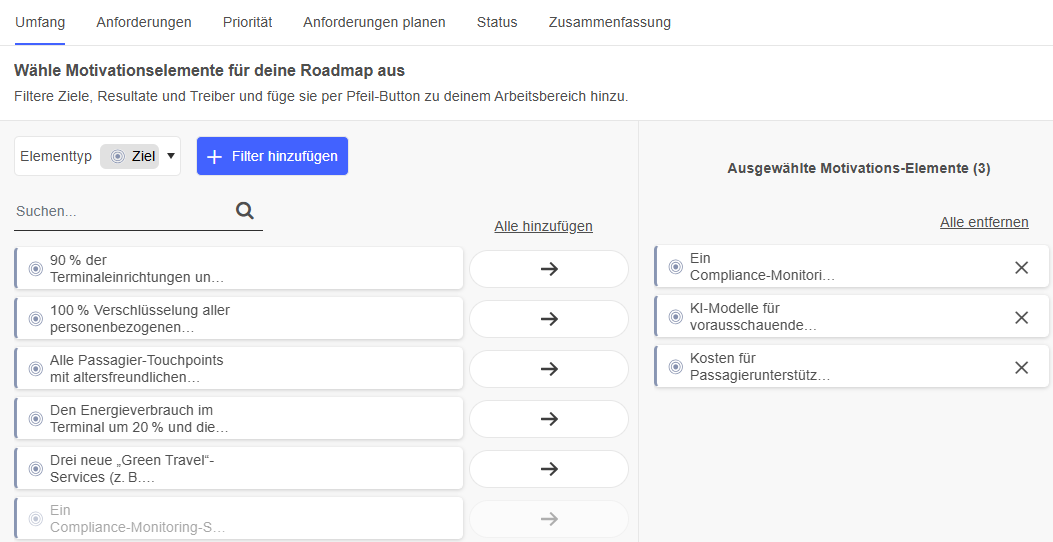Remove 'KI-Modelle für vorausschauende' selected element
This screenshot has width=1053, height=542.
coord(1021,317)
